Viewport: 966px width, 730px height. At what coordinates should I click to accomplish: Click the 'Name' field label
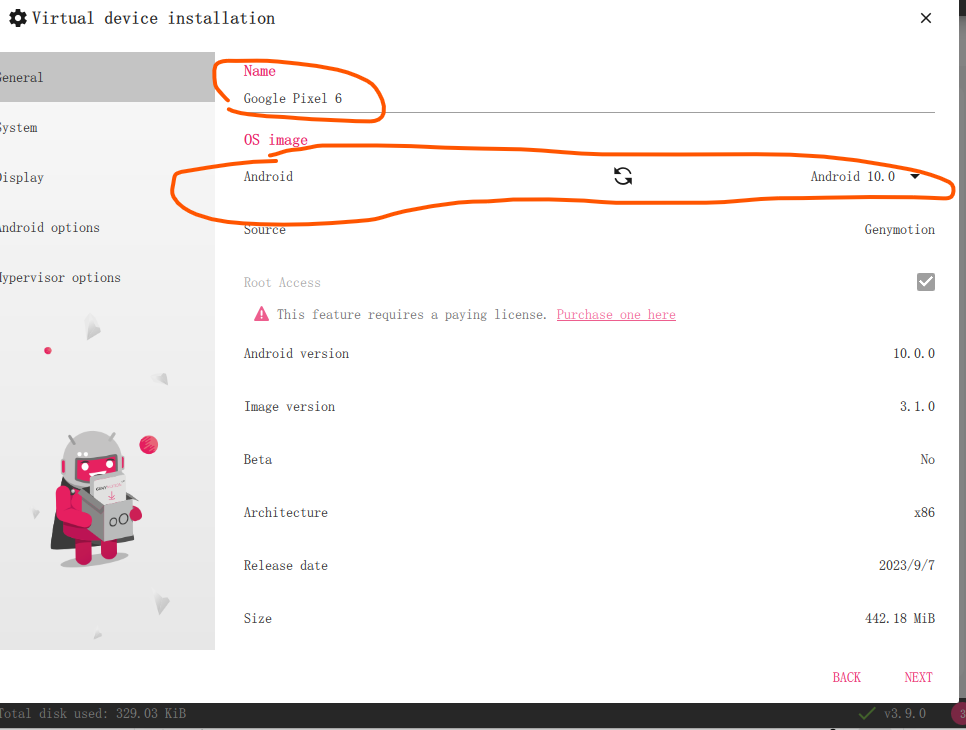[259, 71]
